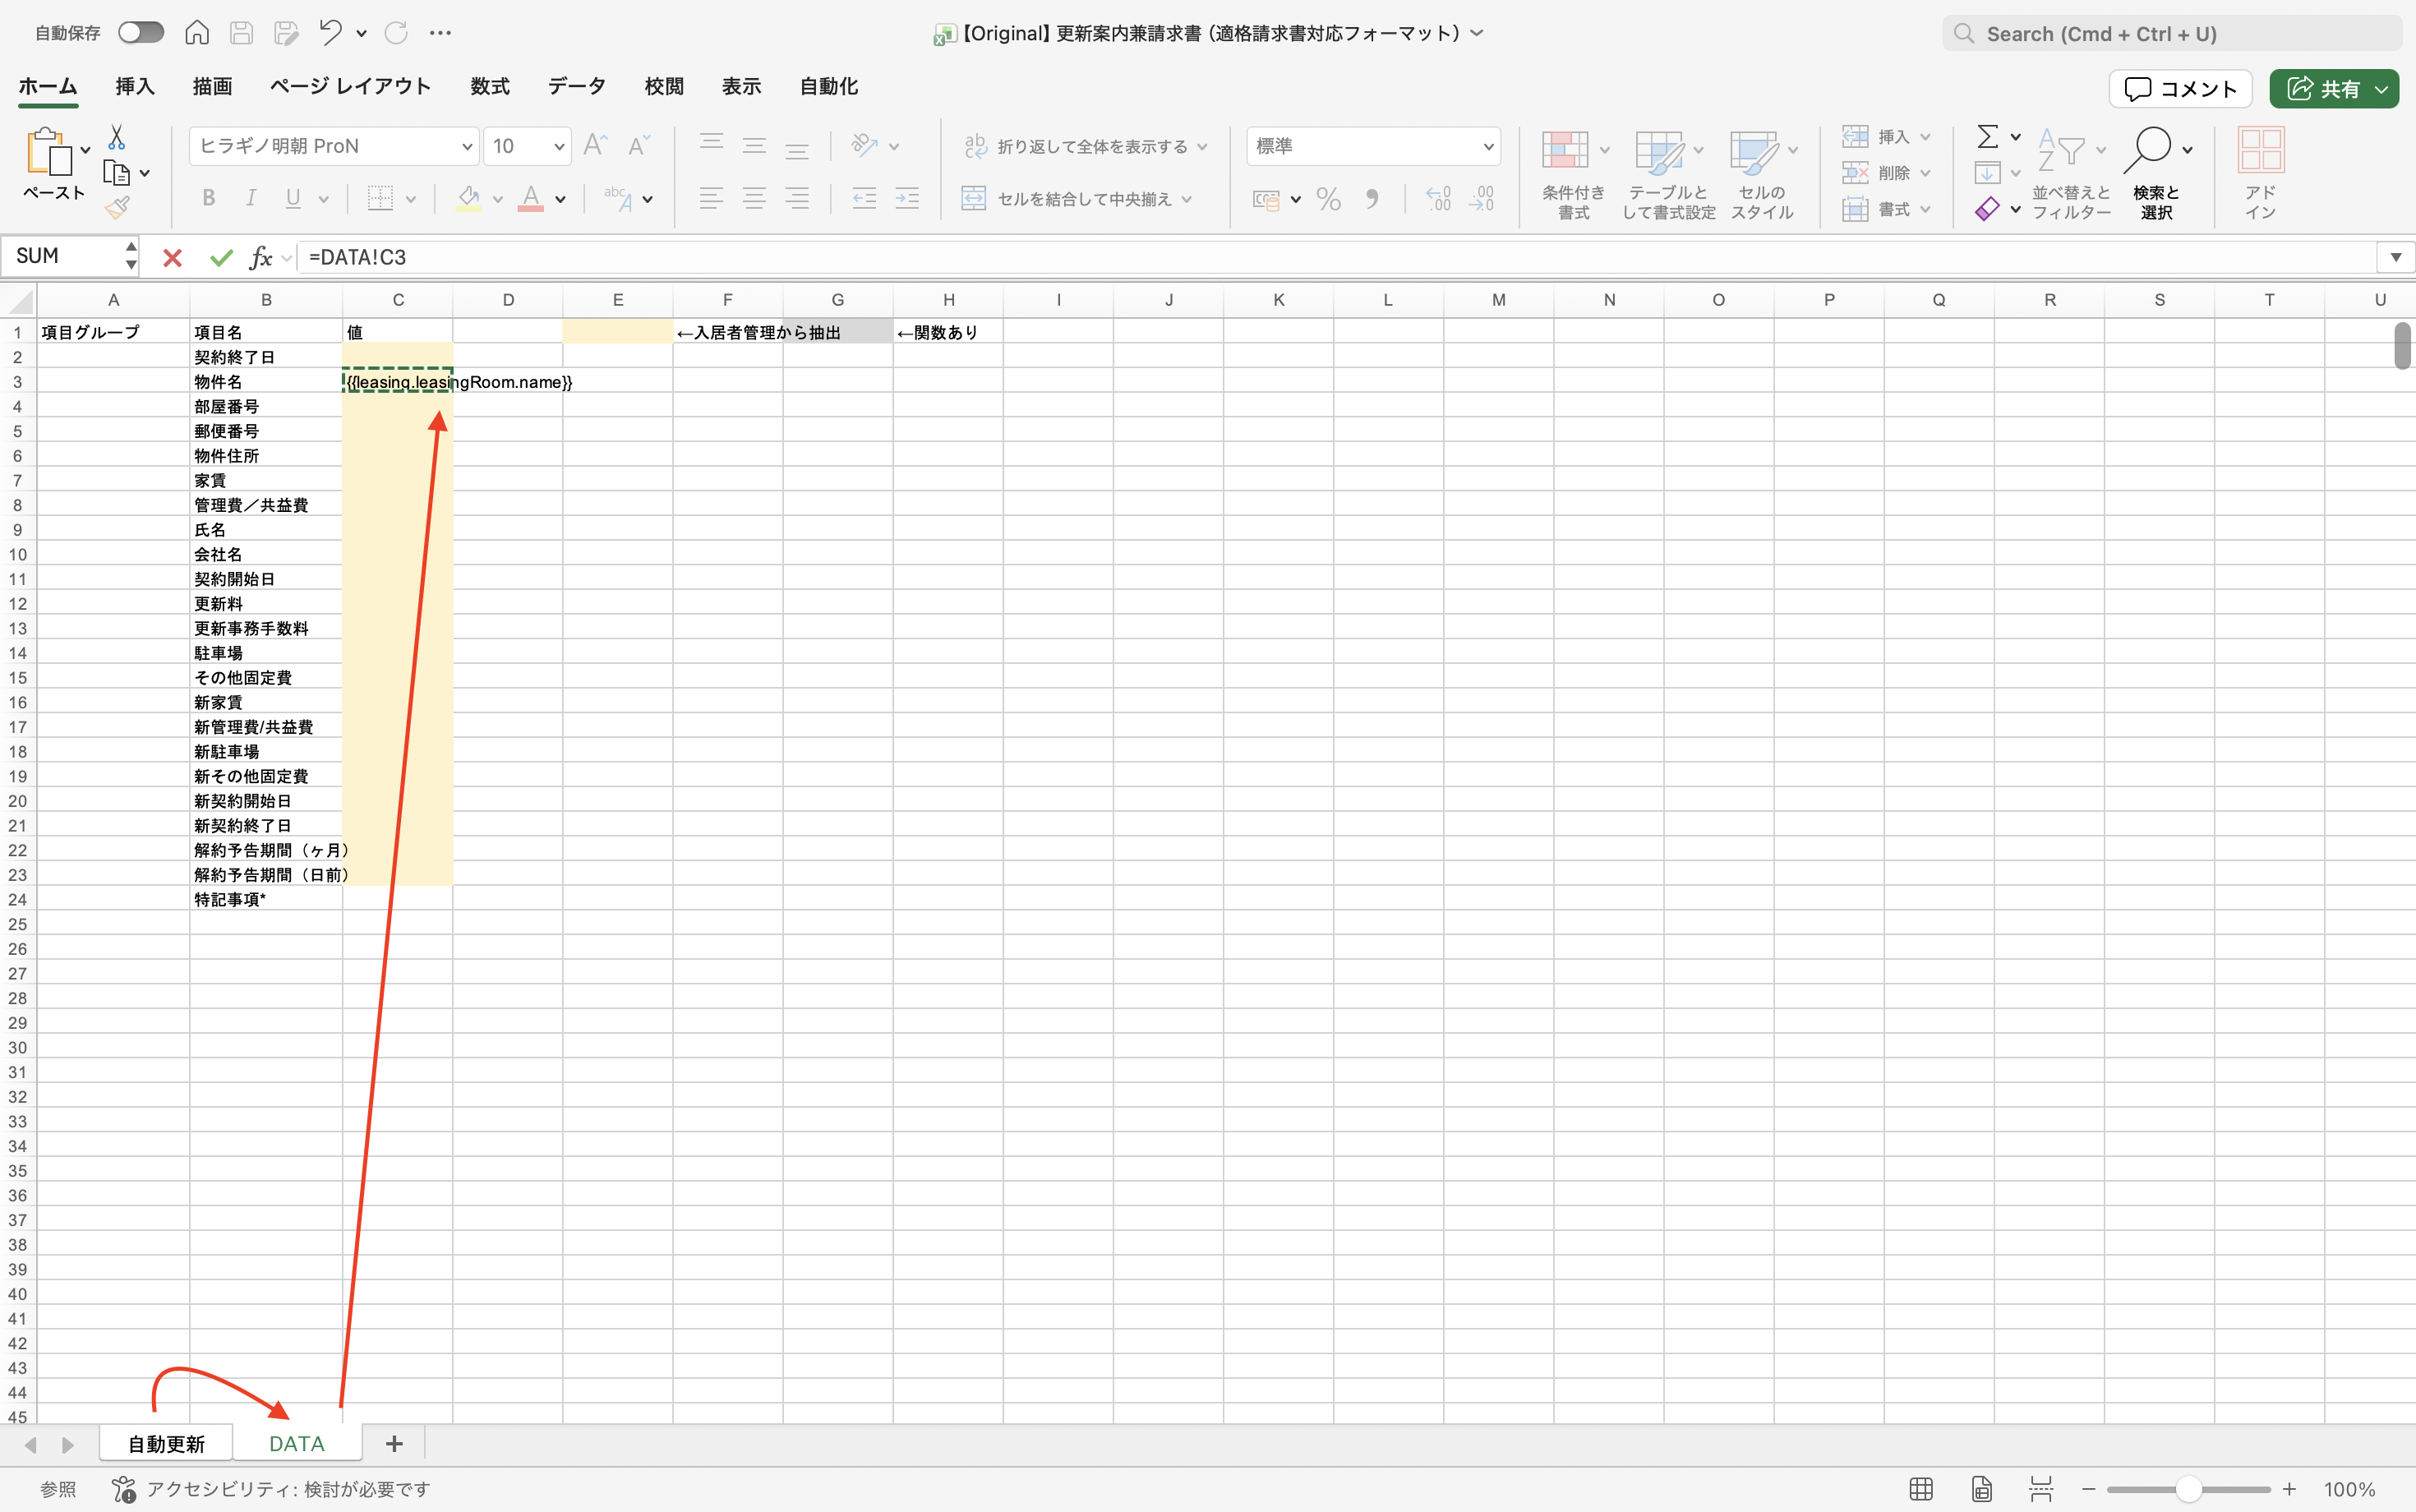This screenshot has width=2416, height=1512.
Task: Click the increase indent icon
Action: click(907, 198)
